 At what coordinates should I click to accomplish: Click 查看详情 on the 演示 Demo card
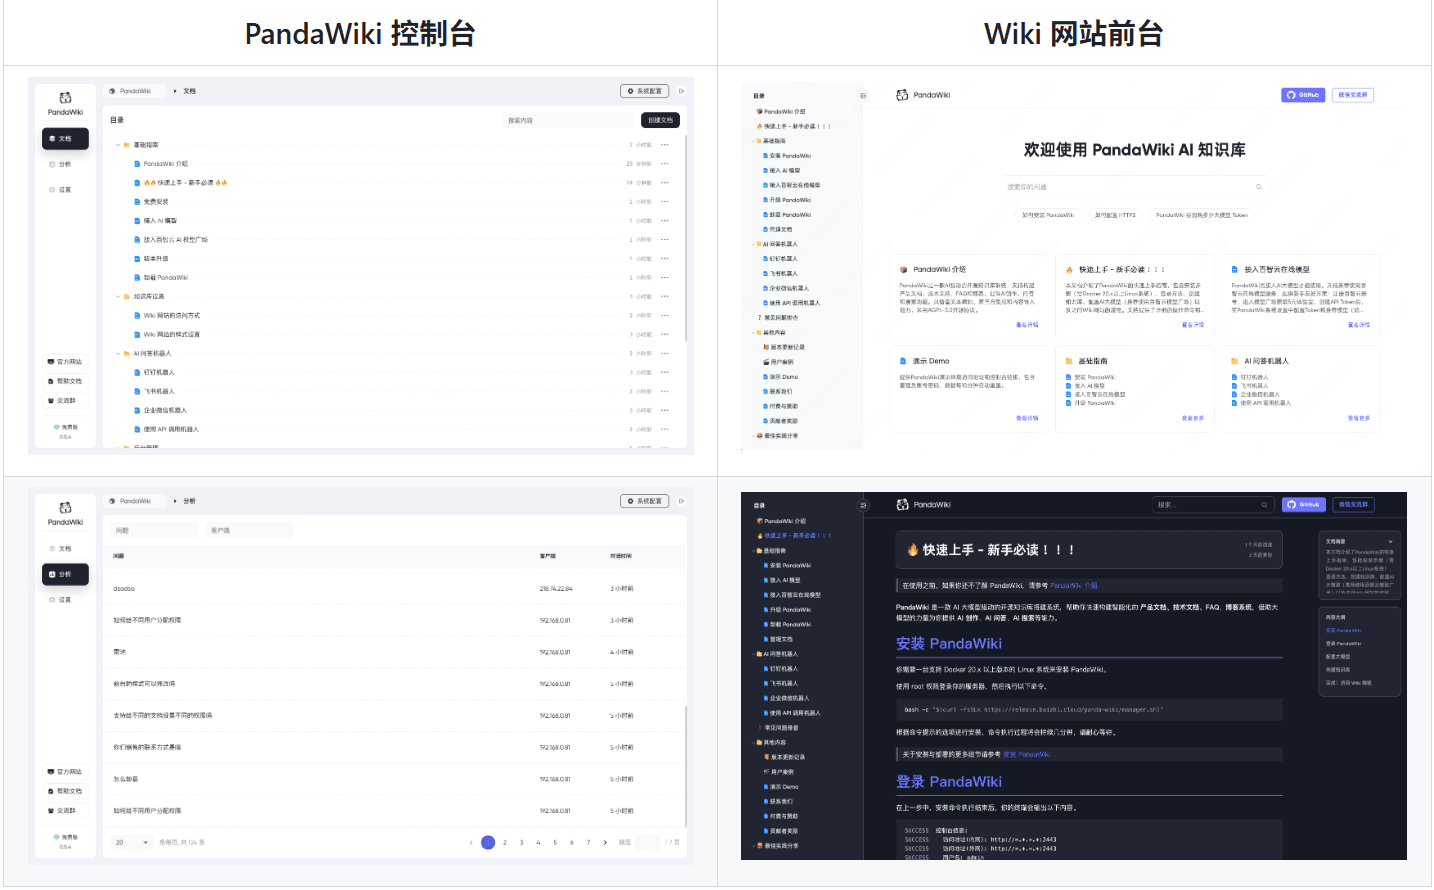tap(1027, 418)
